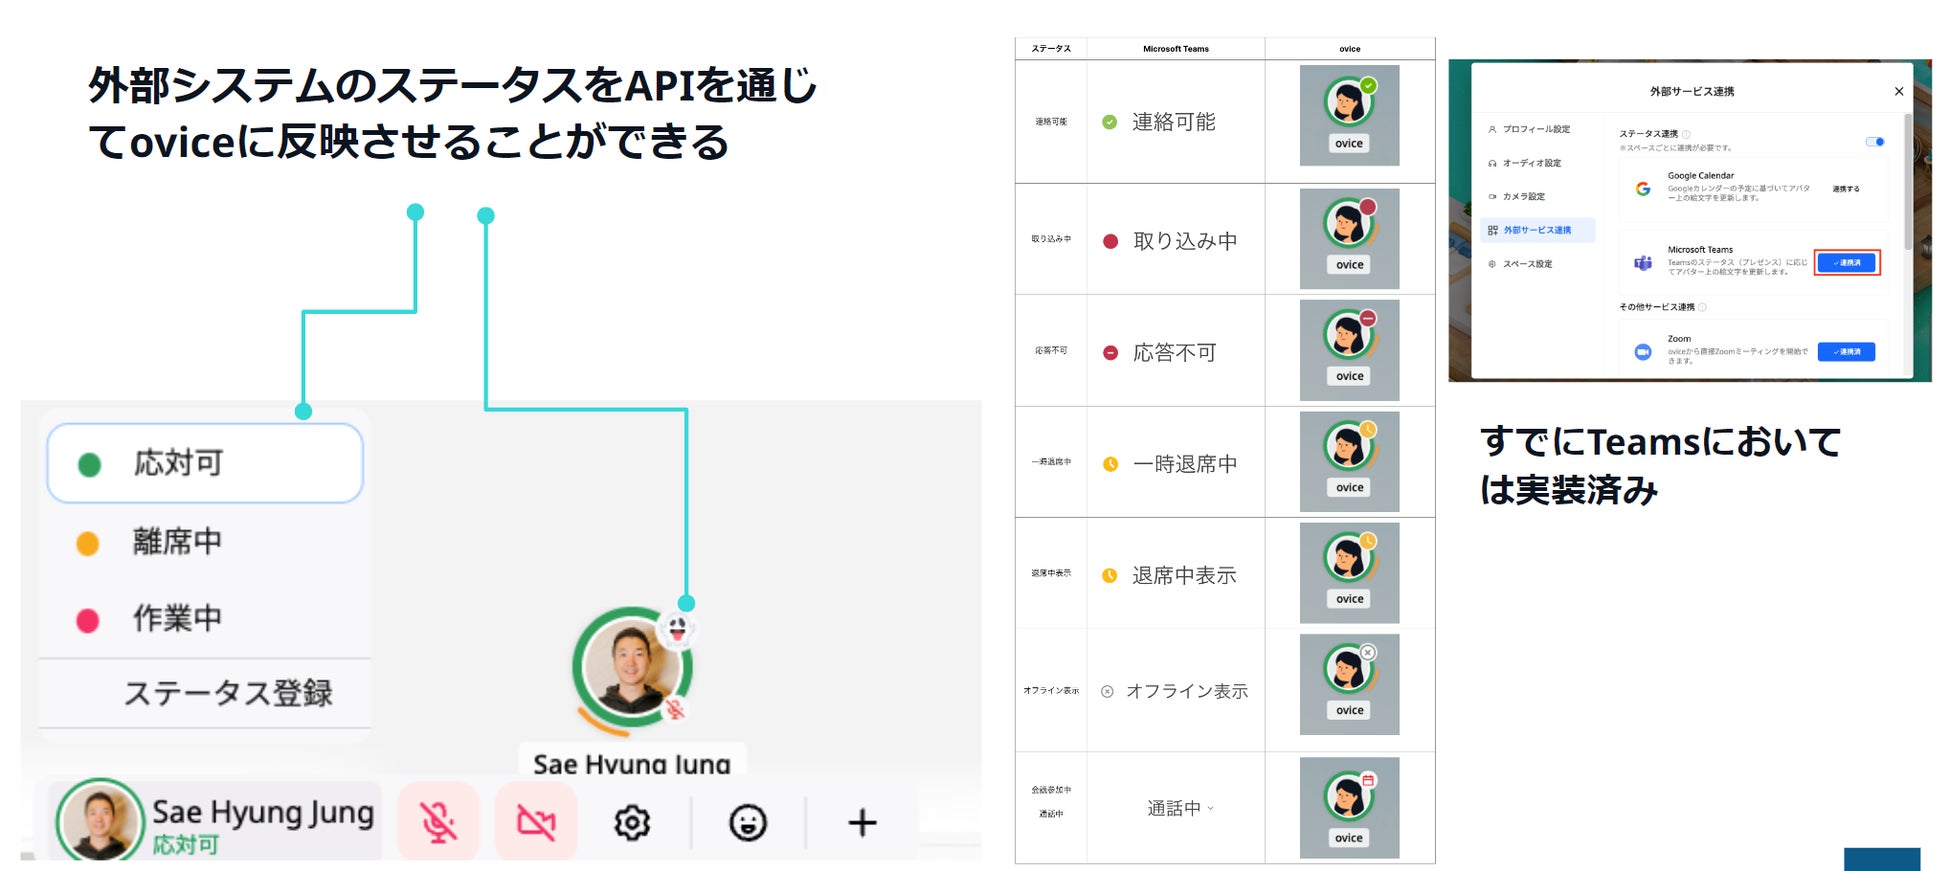Click the profile avatar in the bottom toolbar
This screenshot has width=1950, height=871.
pos(100,820)
